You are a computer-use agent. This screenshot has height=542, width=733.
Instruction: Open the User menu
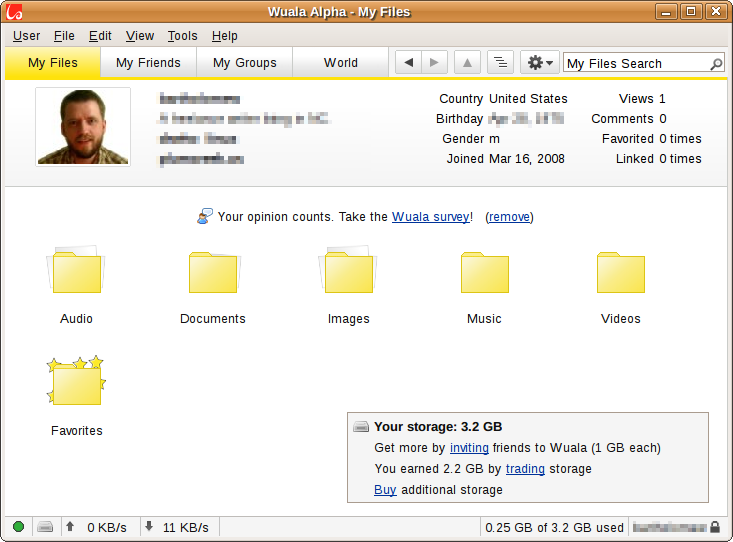point(27,36)
